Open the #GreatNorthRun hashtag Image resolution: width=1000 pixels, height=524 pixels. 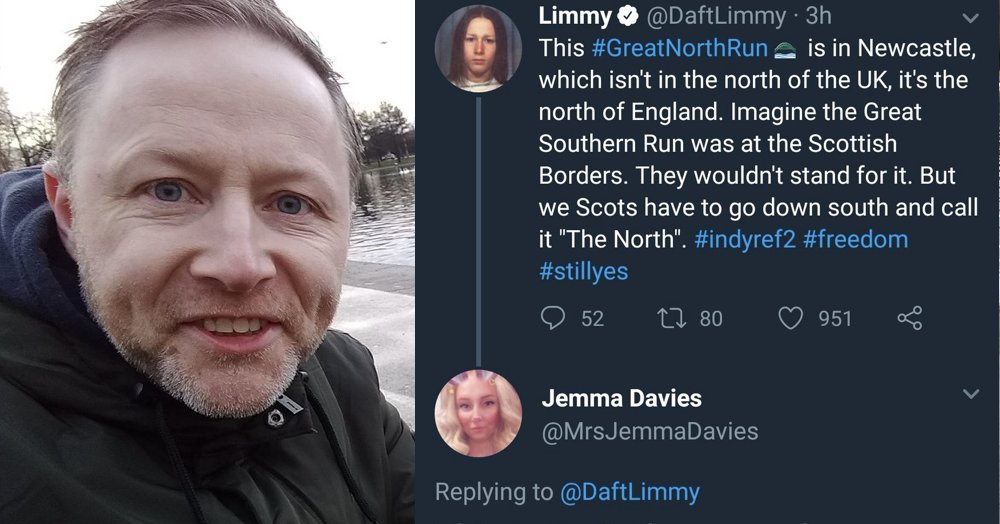680,48
